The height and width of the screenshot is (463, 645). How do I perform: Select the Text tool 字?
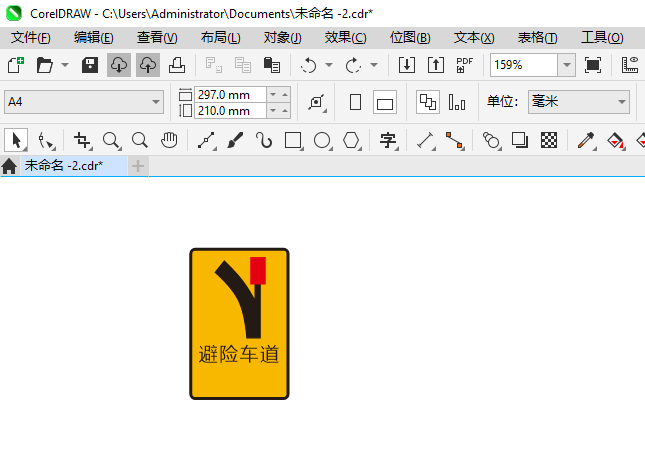click(388, 141)
